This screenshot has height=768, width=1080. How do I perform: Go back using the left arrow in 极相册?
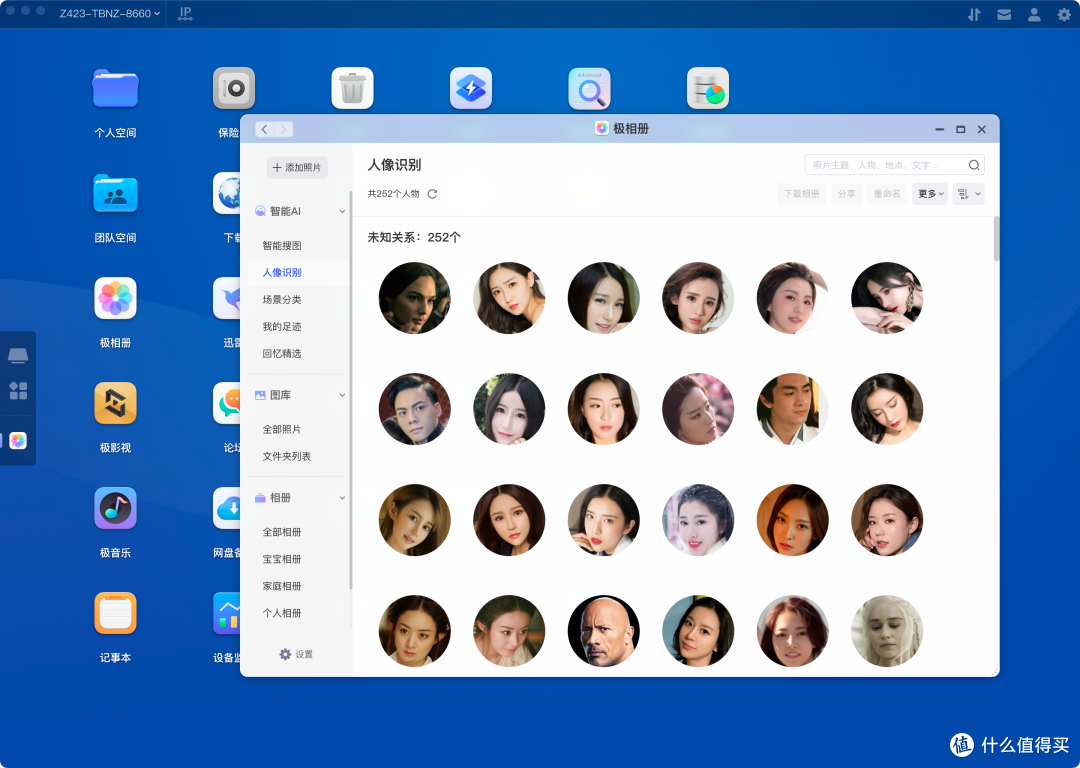(264, 129)
